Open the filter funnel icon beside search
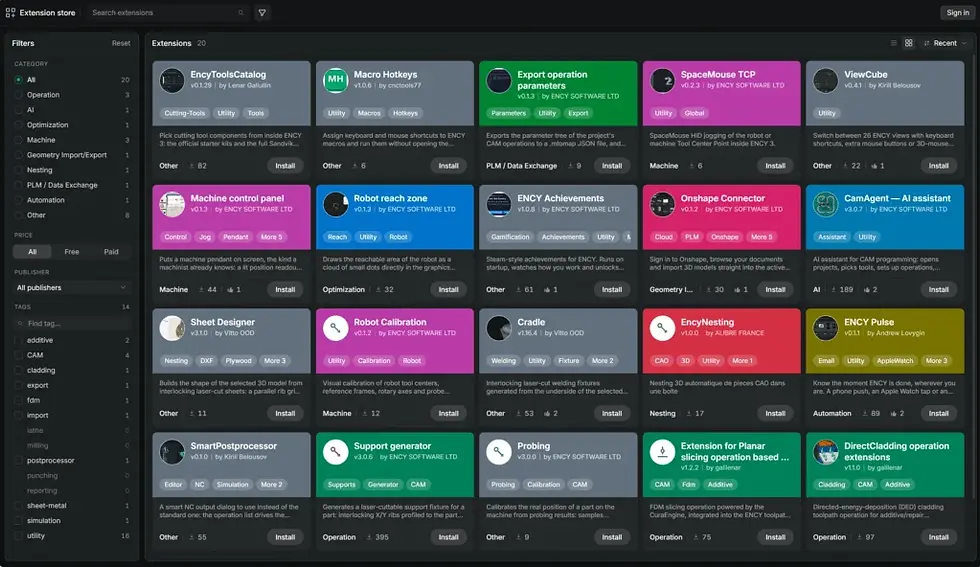This screenshot has width=980, height=567. 262,13
